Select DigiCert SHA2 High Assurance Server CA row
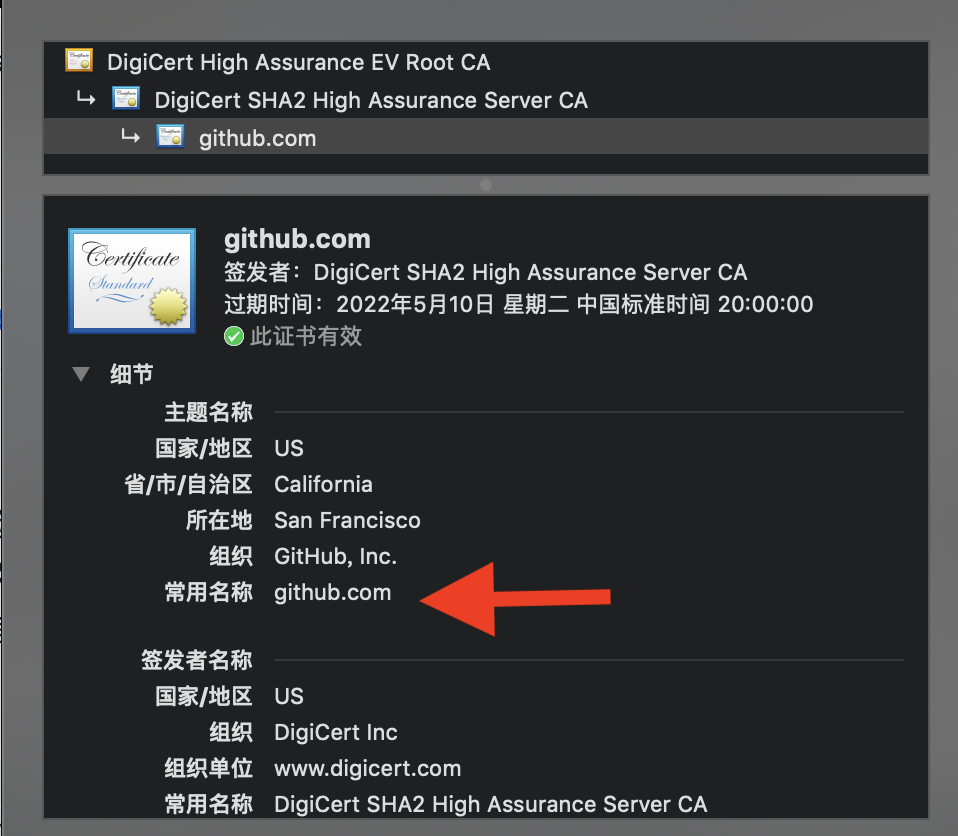Viewport: 958px width, 836px height. pos(370,100)
